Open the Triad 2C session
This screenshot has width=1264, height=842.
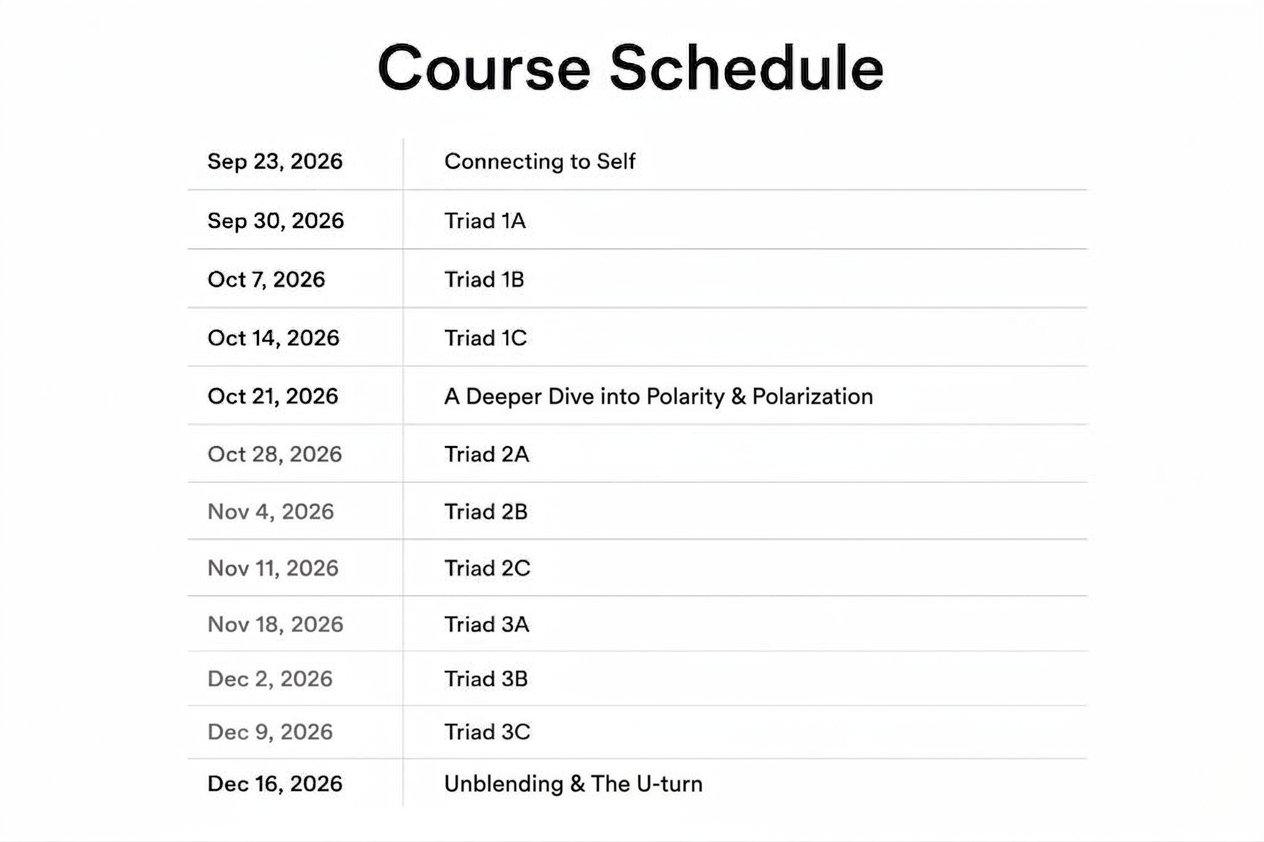(487, 569)
